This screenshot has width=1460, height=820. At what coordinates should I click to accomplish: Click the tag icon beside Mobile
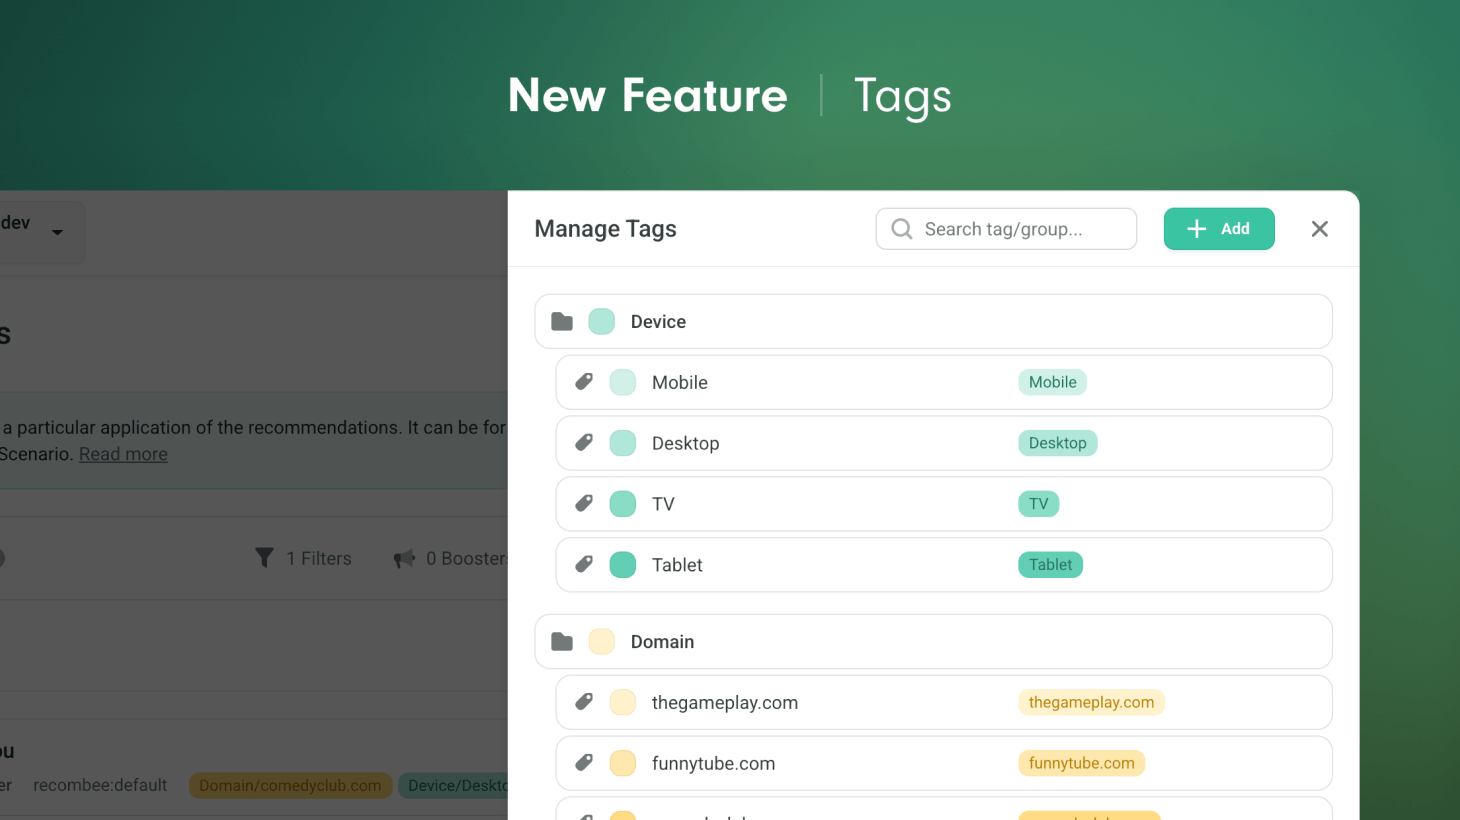coord(584,382)
